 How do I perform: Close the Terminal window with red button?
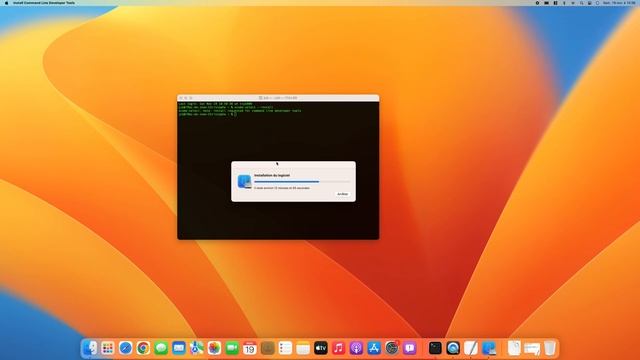[x=181, y=98]
